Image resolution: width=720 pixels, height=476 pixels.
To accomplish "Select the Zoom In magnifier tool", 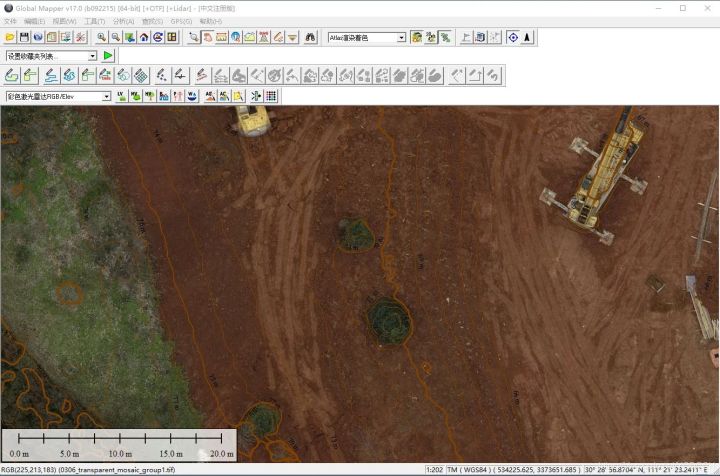I will pos(102,37).
